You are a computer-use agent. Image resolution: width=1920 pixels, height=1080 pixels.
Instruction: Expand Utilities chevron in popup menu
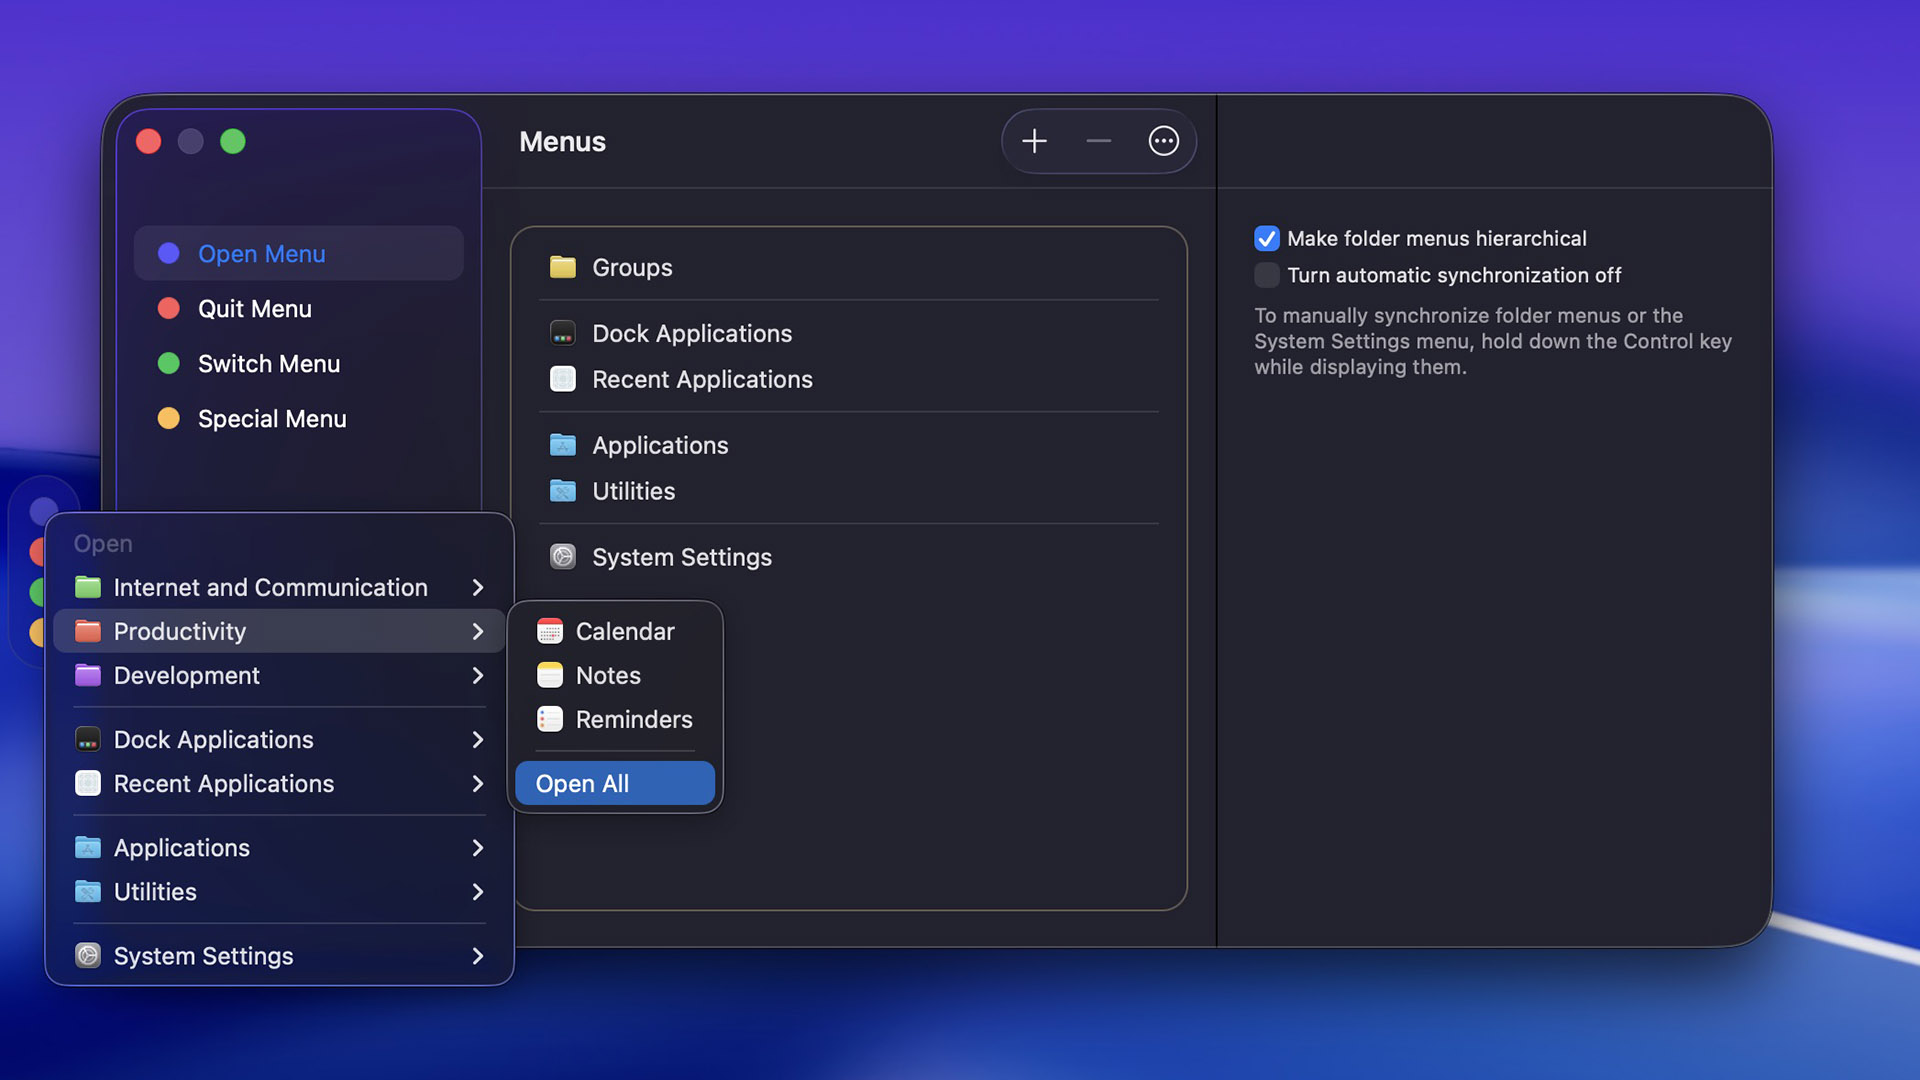478,891
